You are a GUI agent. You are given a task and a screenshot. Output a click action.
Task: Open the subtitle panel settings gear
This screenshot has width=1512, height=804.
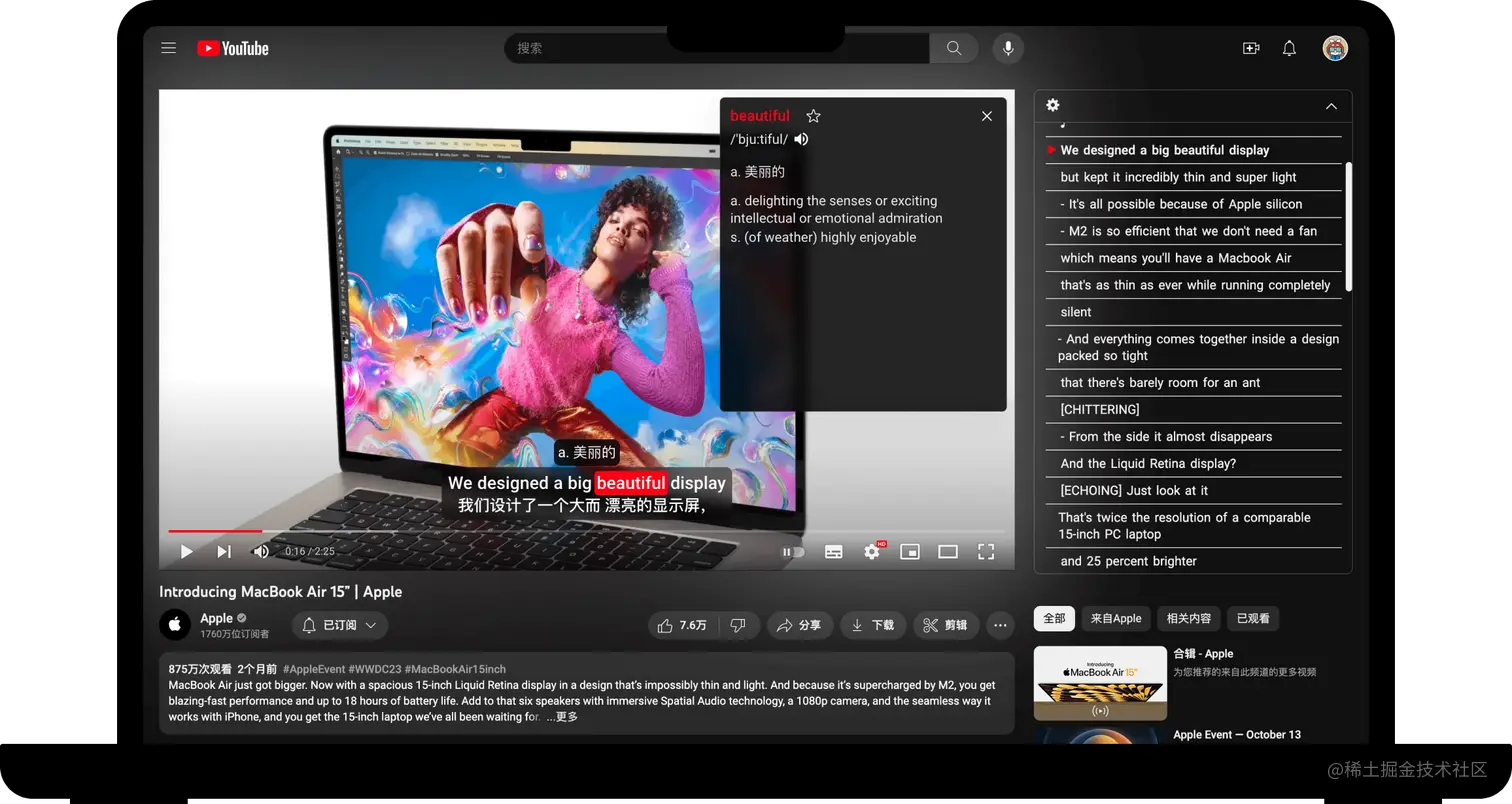point(1053,105)
